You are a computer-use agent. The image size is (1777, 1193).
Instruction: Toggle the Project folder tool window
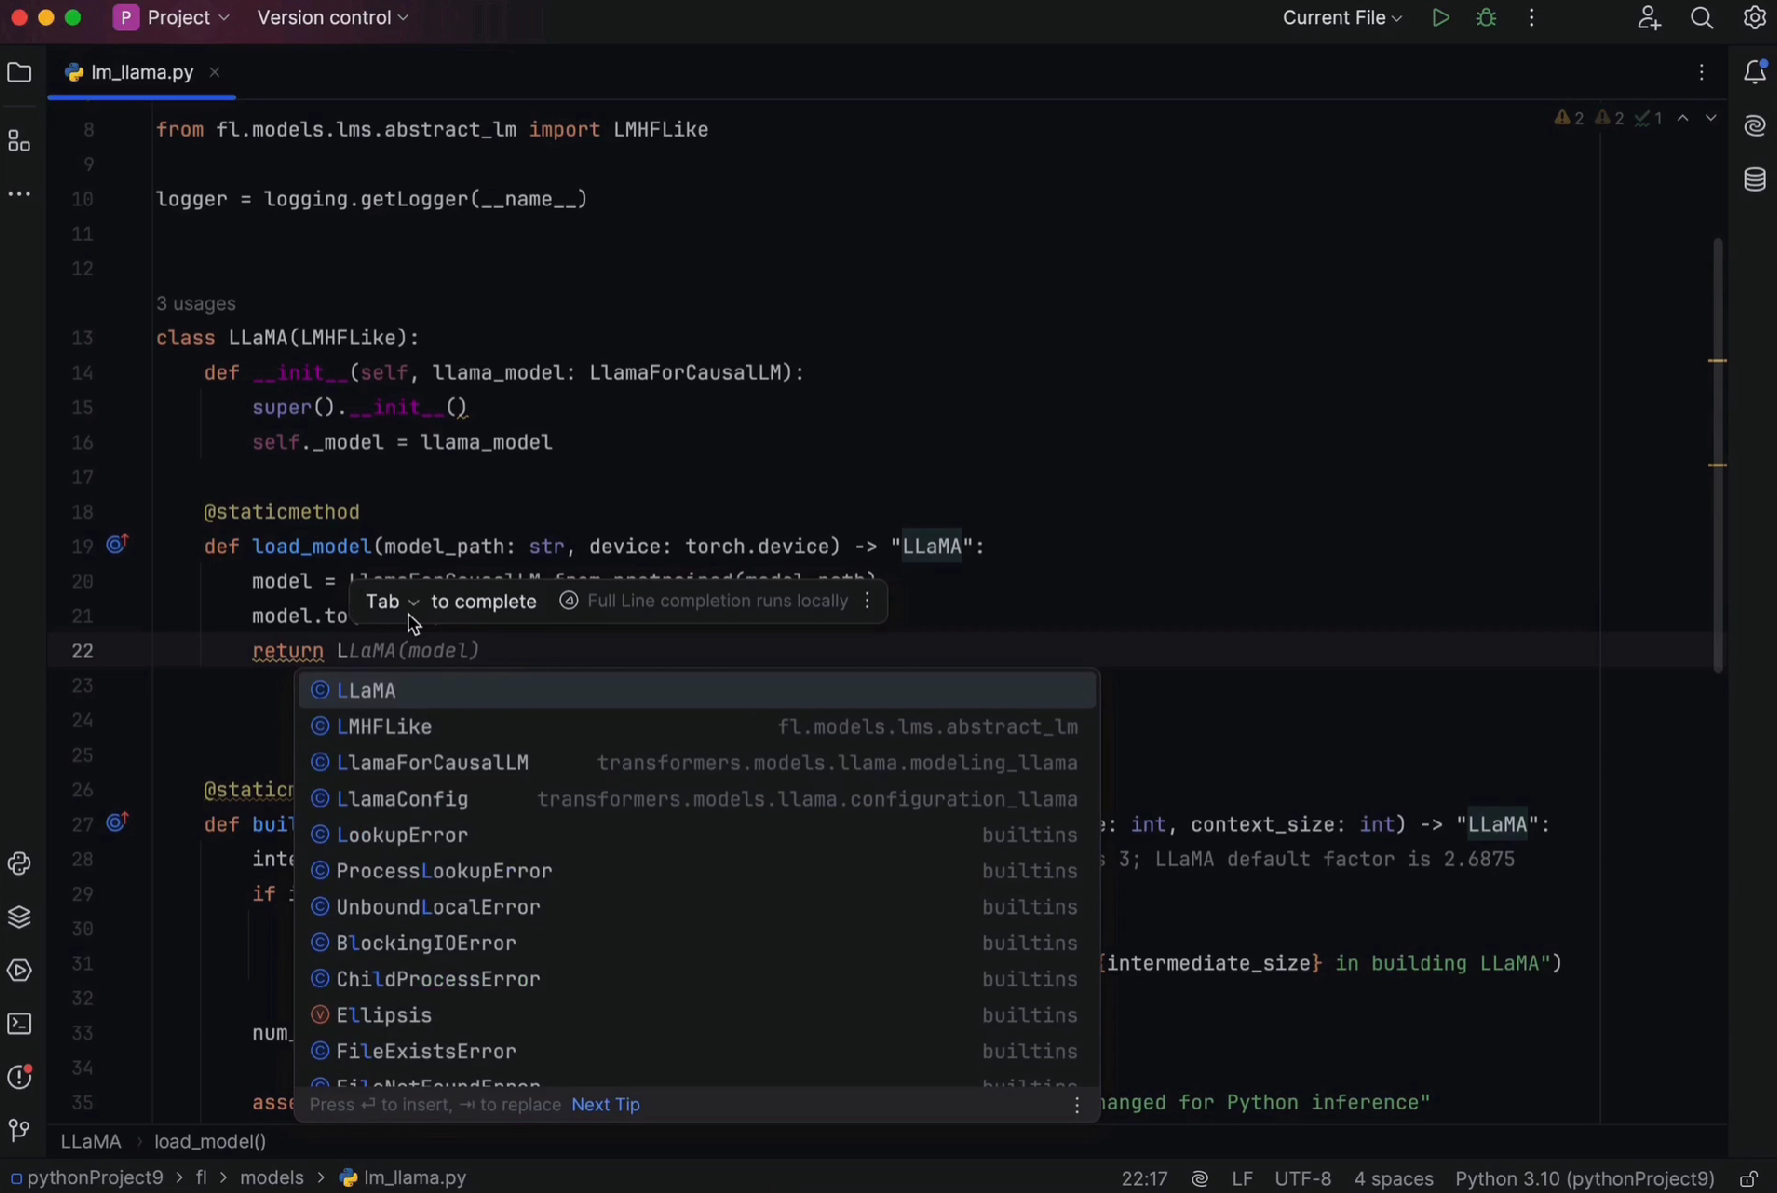point(19,72)
